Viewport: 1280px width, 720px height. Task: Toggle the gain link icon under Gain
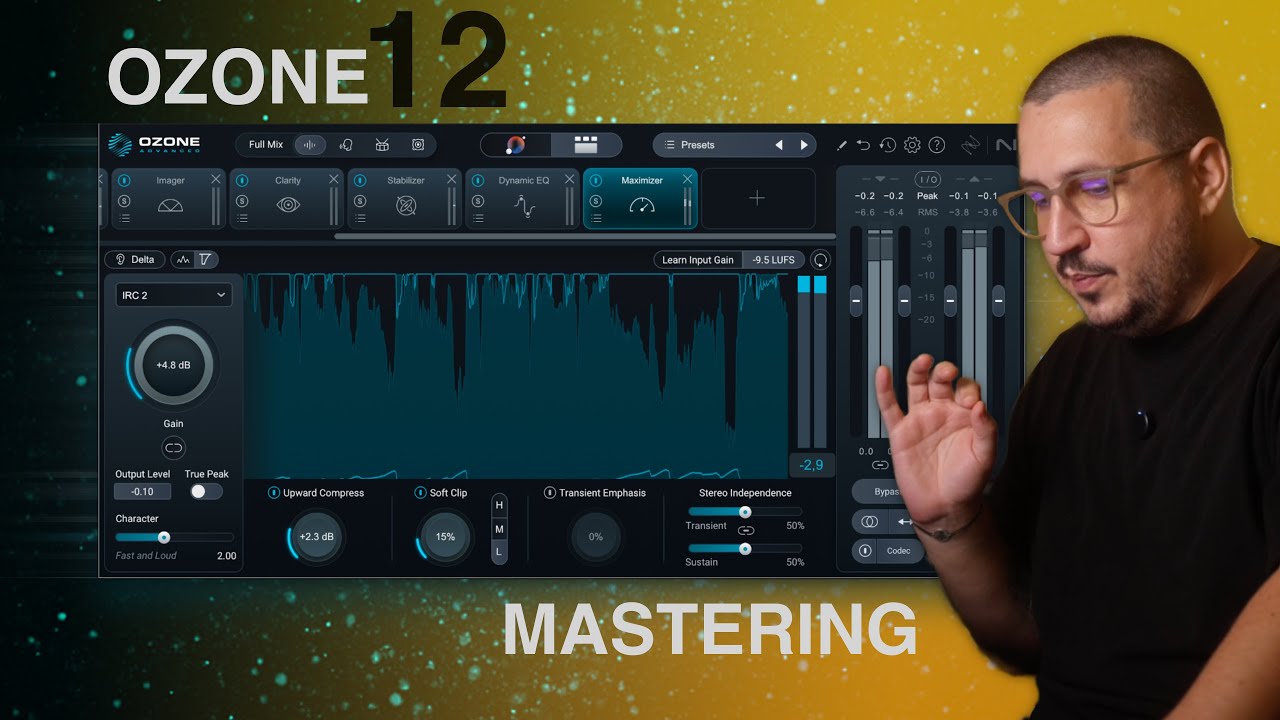pos(174,448)
